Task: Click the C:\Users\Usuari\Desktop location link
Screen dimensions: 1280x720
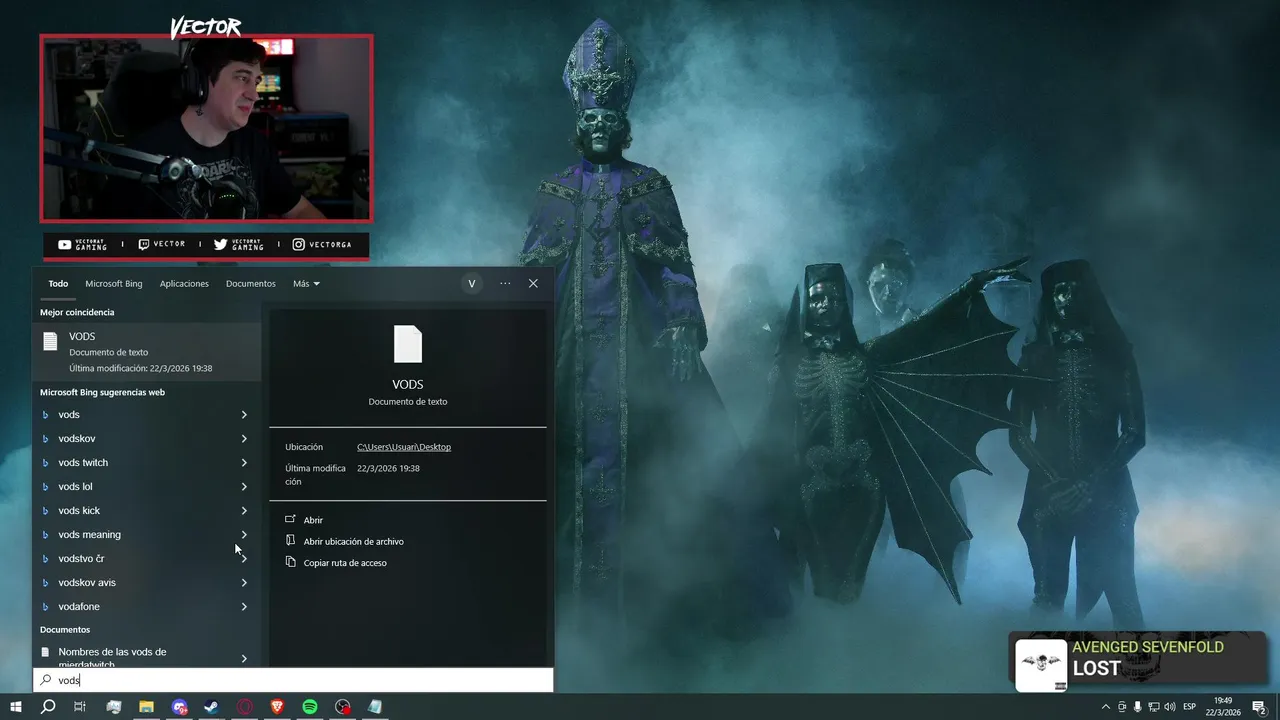Action: [x=404, y=447]
